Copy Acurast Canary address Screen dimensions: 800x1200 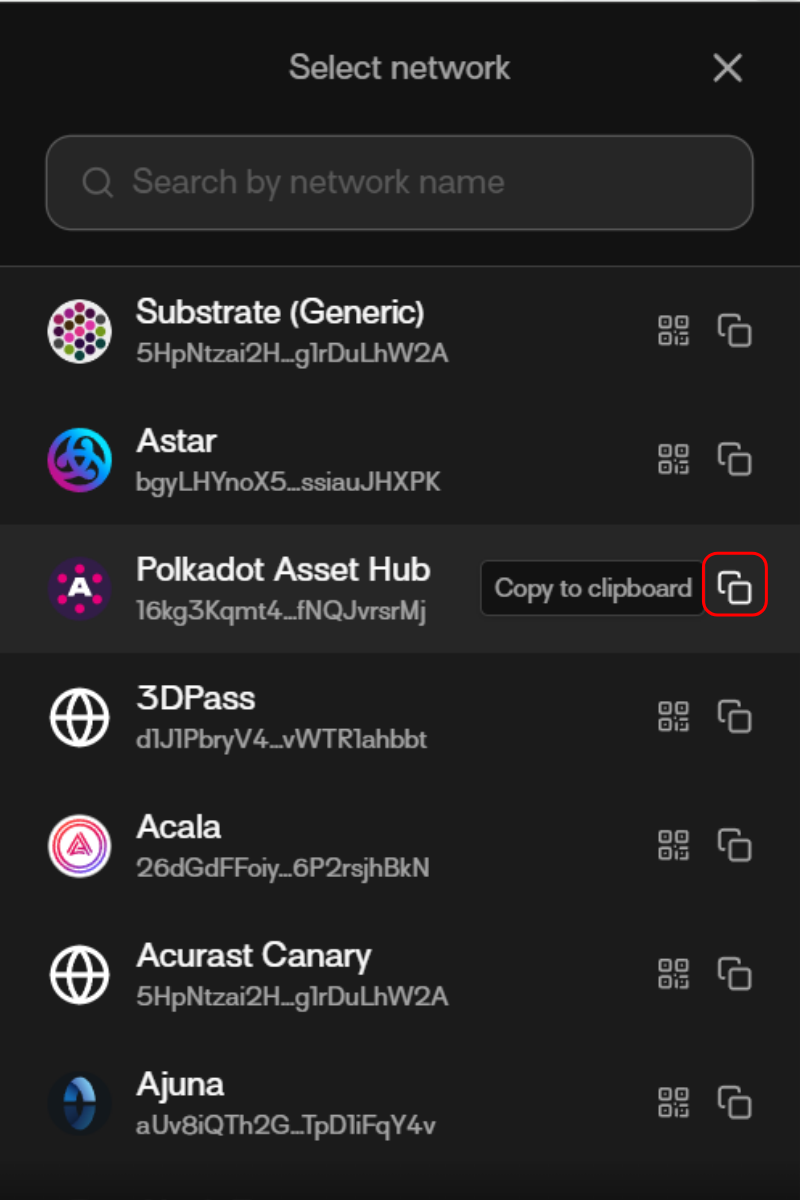click(x=735, y=974)
